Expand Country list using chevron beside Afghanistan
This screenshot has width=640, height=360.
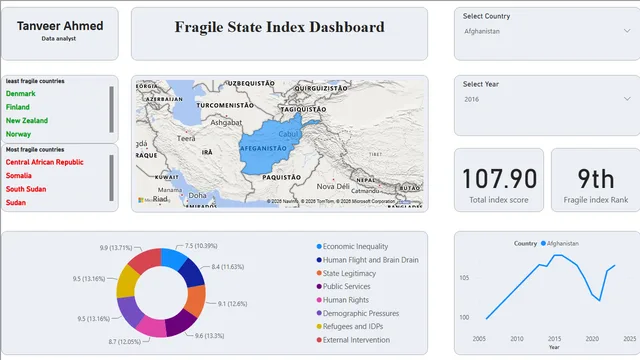pos(627,31)
